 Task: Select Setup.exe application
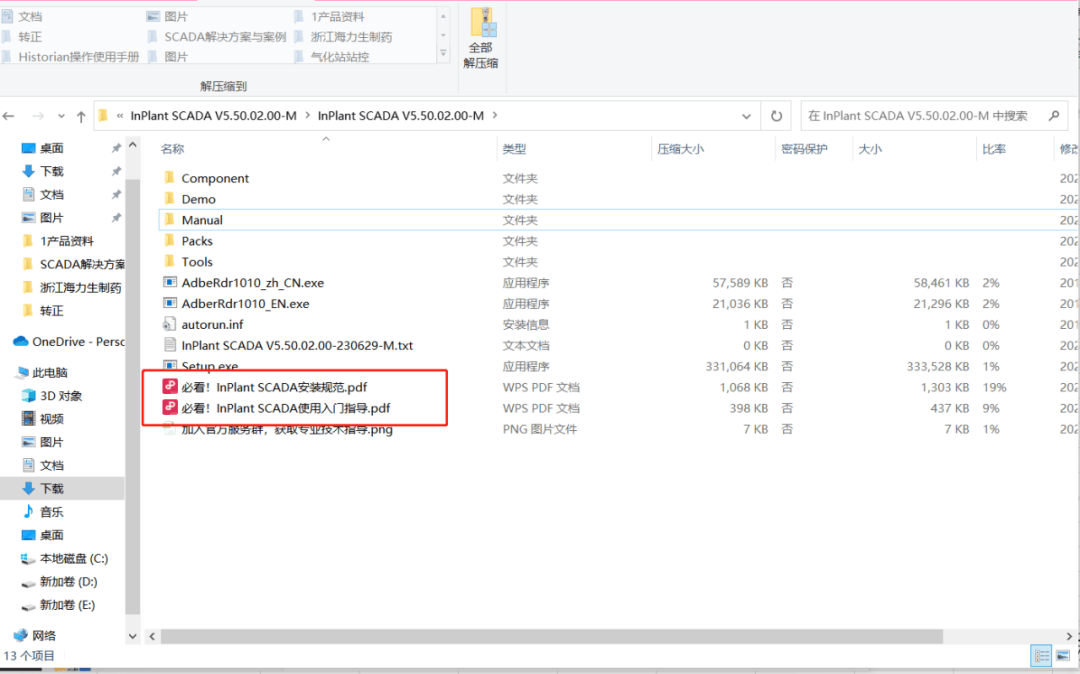tap(209, 366)
